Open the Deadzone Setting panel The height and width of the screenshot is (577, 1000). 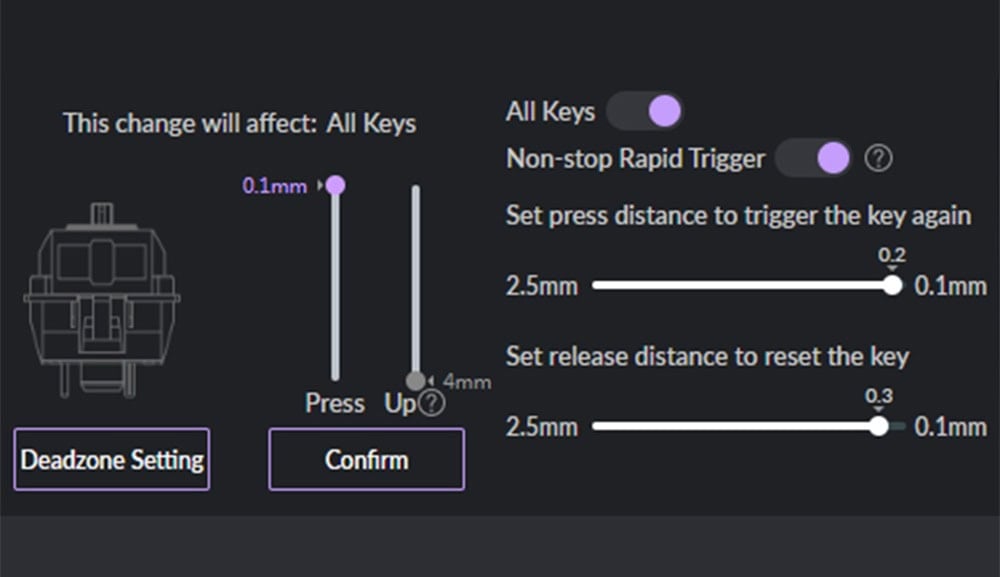[x=112, y=459]
